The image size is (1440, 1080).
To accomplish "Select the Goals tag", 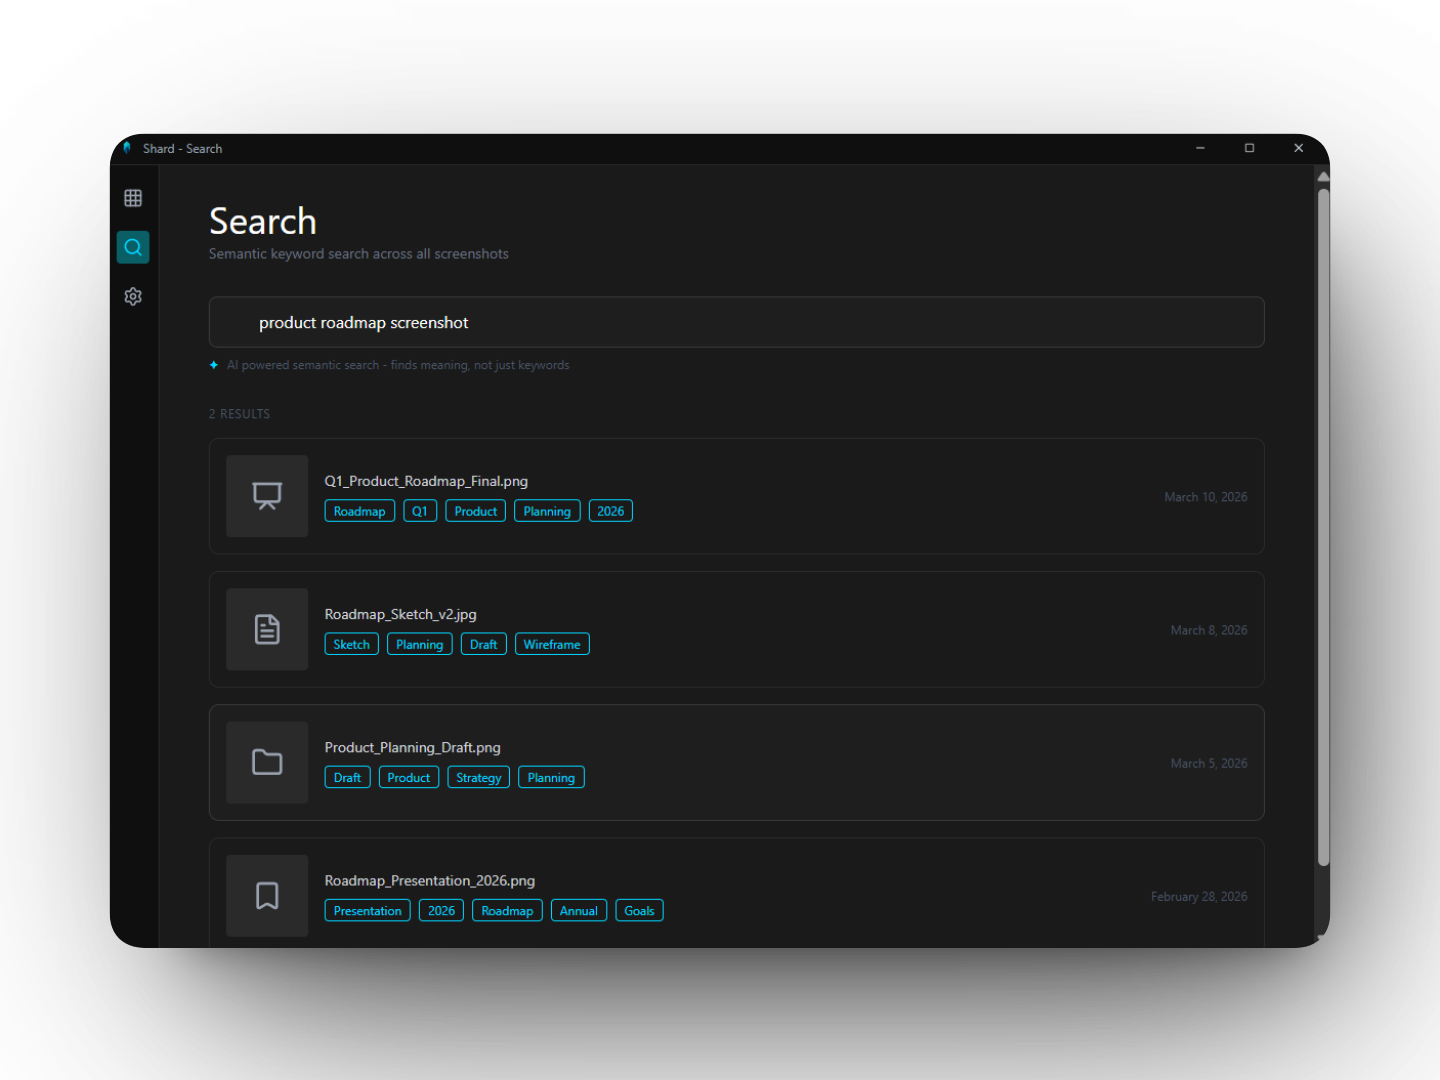I will coord(639,910).
